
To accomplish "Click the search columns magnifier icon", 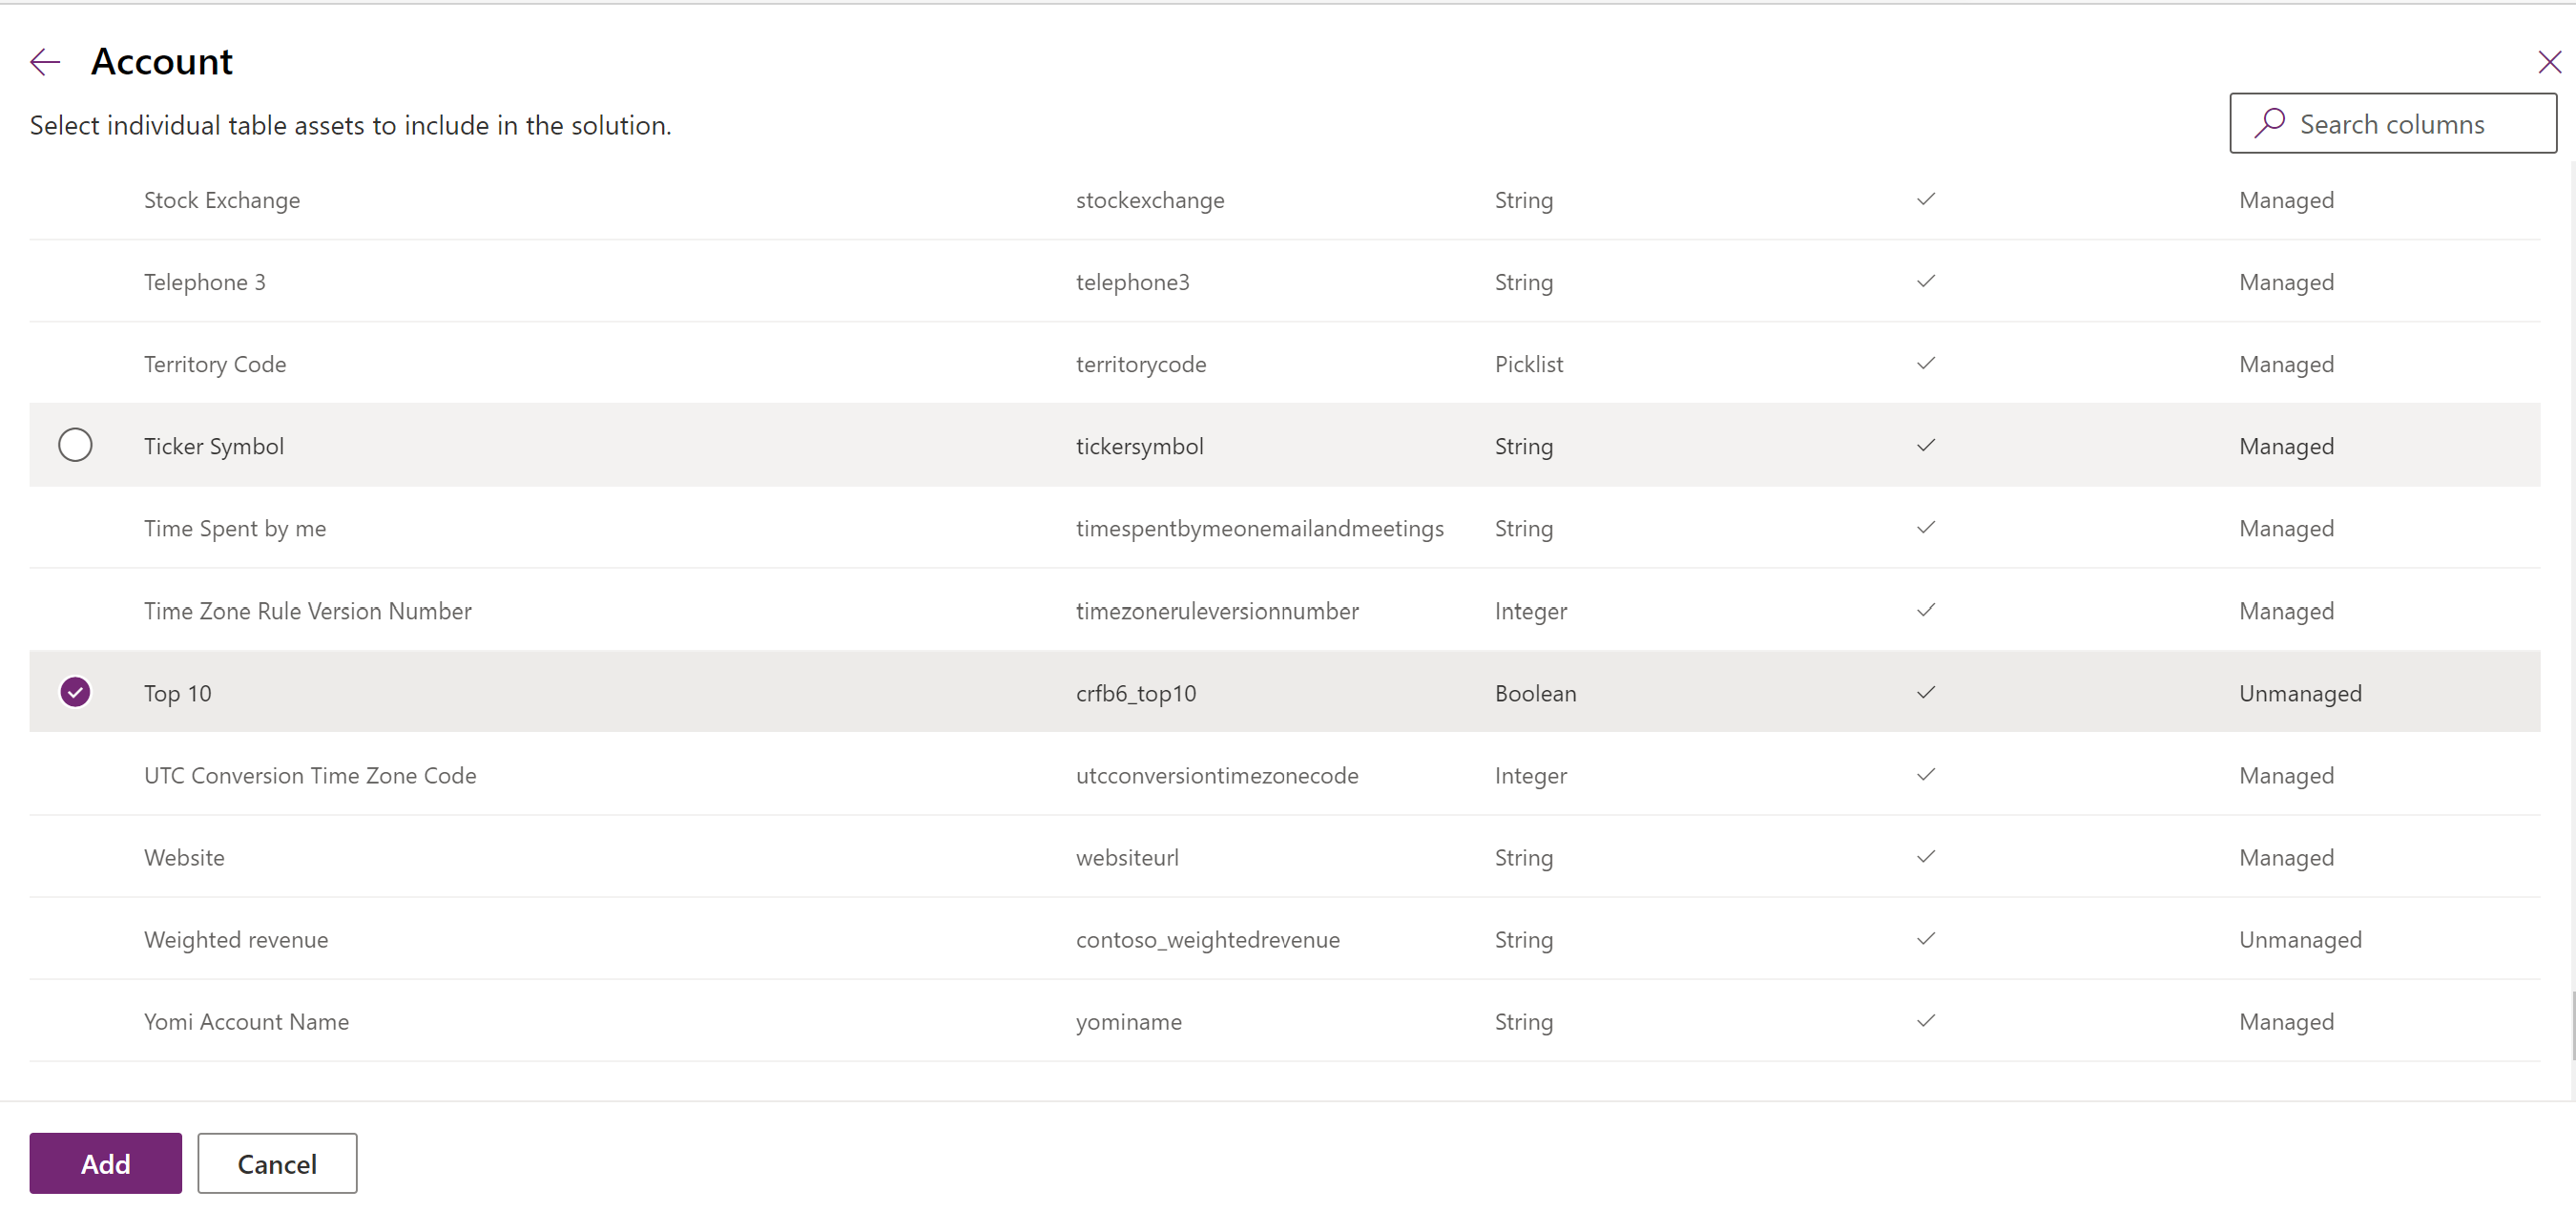I will (x=2271, y=123).
